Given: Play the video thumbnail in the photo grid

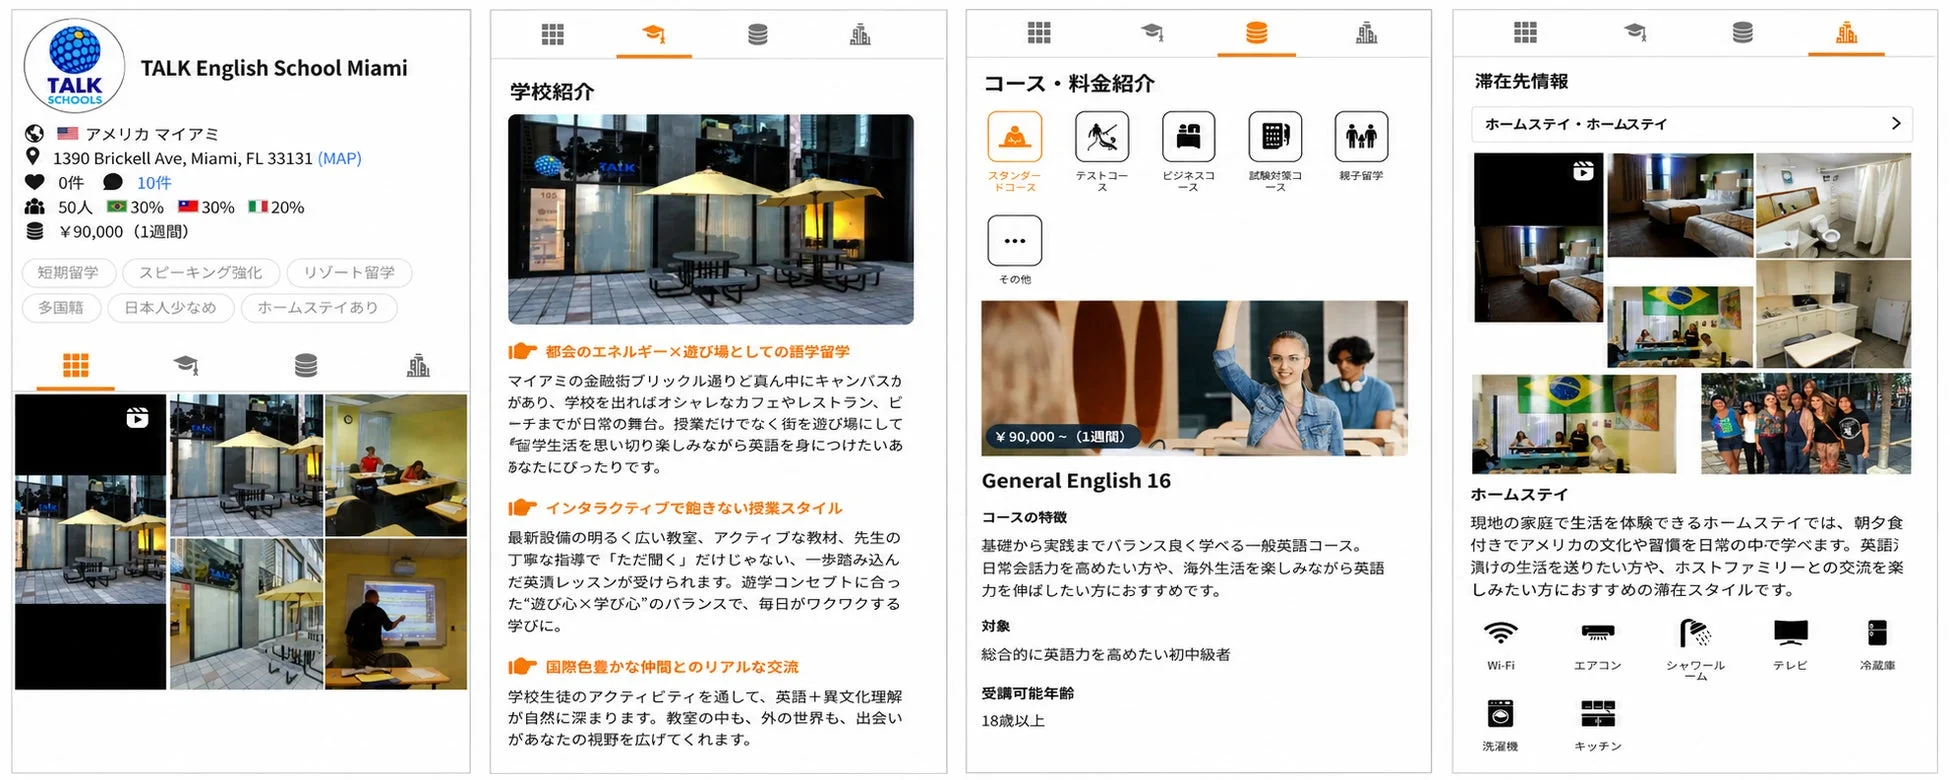Looking at the screenshot, I should [90, 541].
